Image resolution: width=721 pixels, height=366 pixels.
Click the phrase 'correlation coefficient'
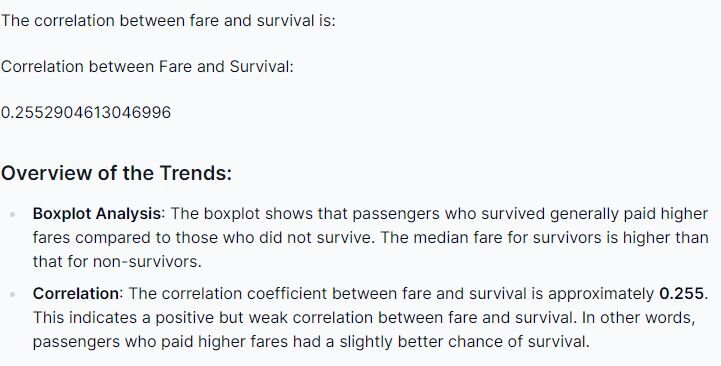(x=244, y=293)
